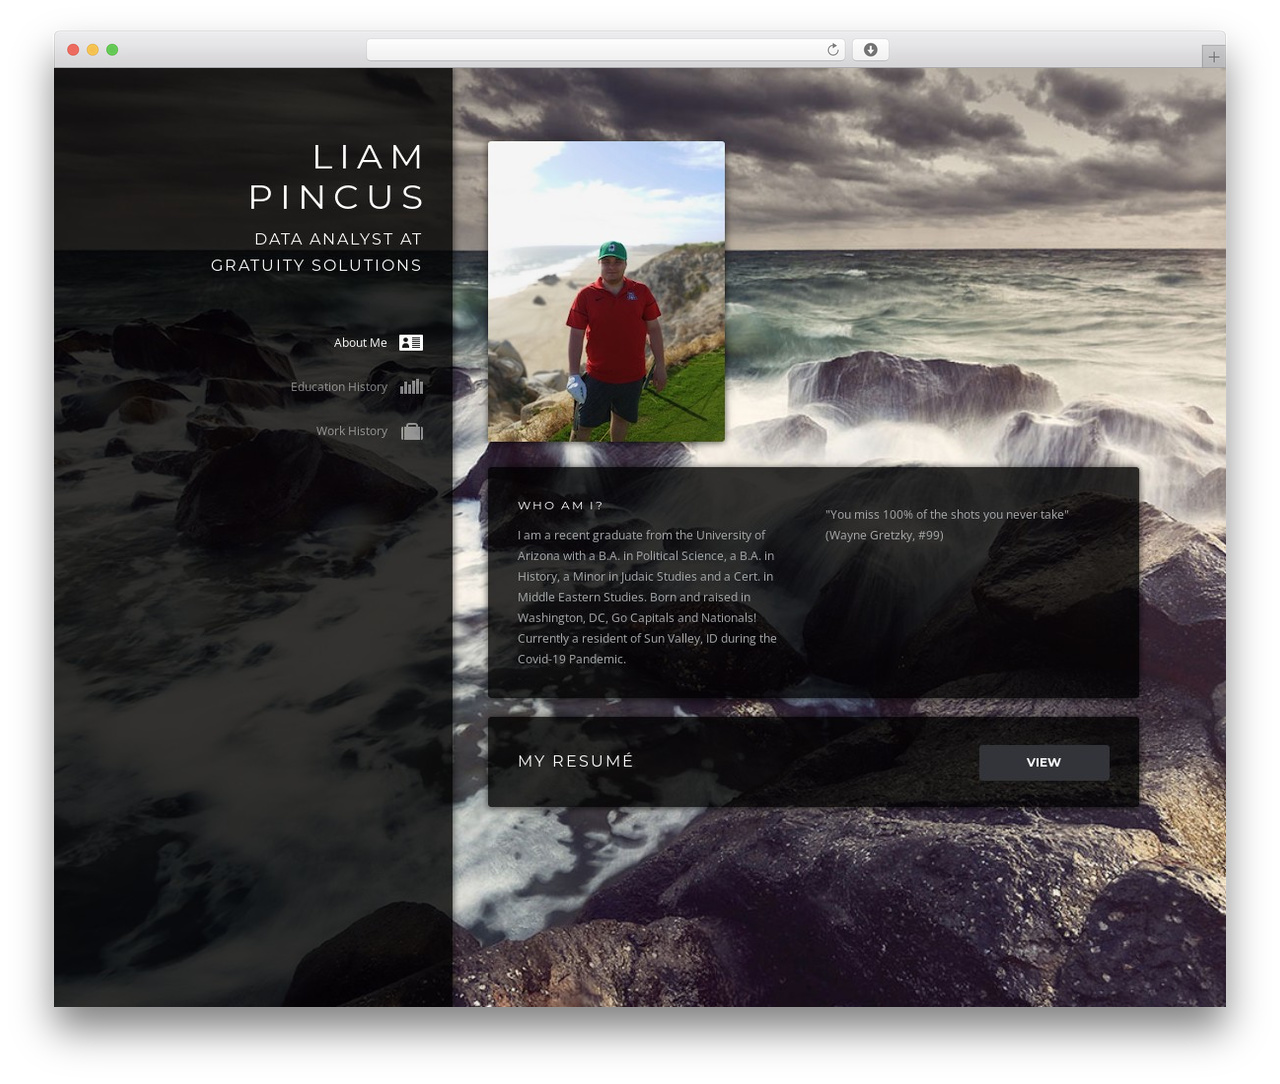
Task: Click the Wayne Gretzky quote text
Action: pos(946,525)
